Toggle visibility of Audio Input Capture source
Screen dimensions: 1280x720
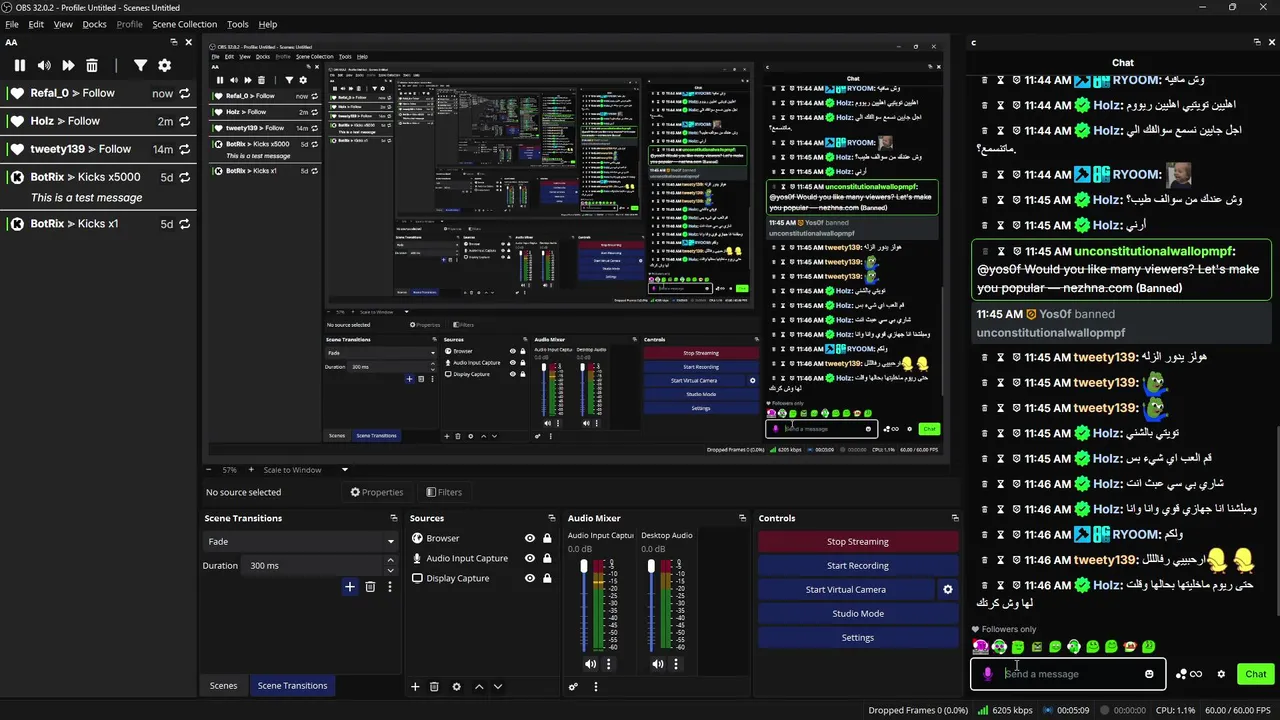[530, 558]
